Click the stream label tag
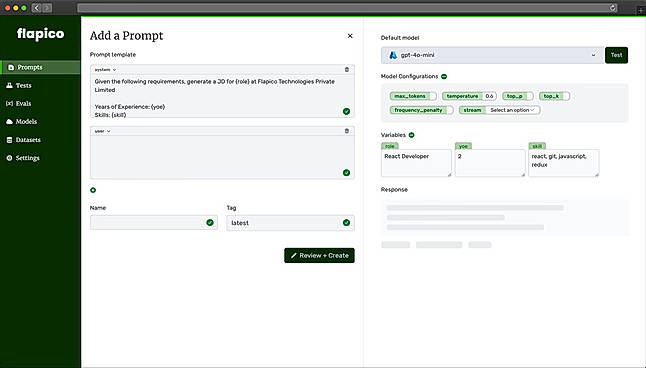 tap(473, 110)
